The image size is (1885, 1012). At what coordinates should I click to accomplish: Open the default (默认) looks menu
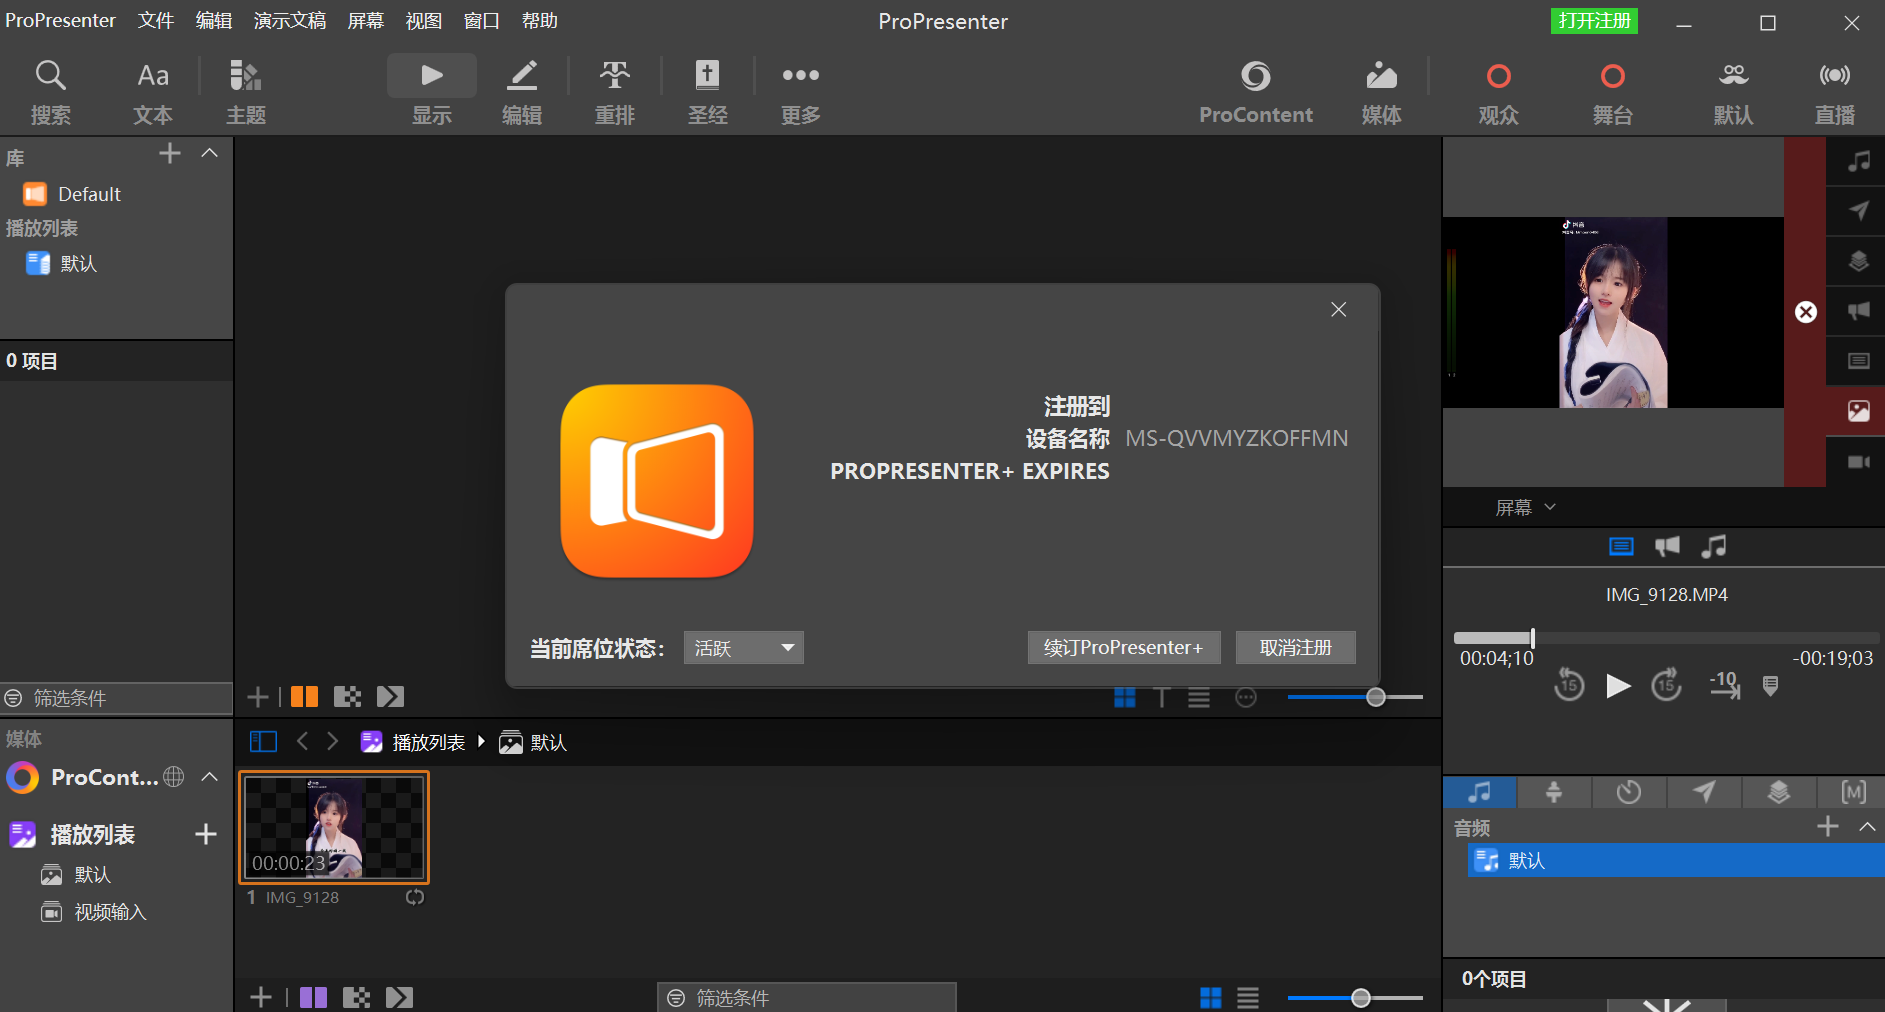(1734, 91)
